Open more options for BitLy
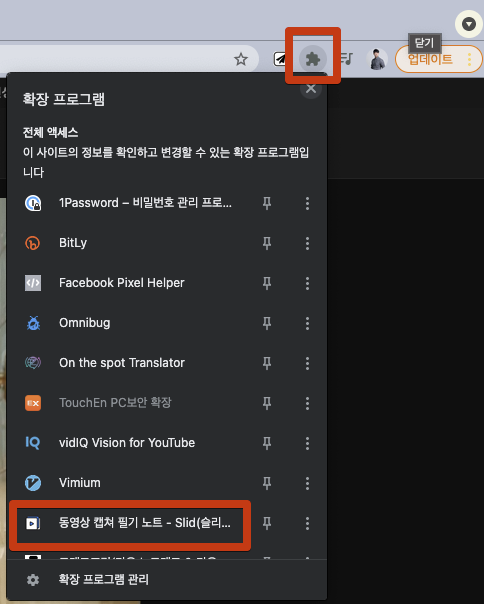484x604 pixels. coord(307,243)
